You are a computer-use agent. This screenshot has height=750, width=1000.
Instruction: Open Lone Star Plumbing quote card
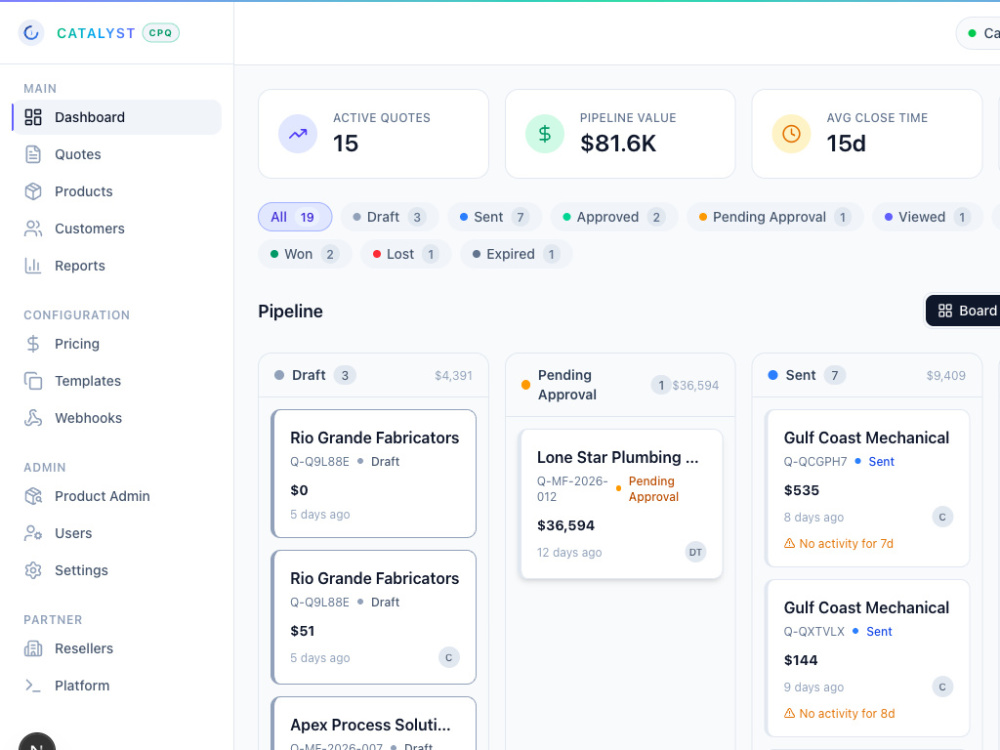tap(621, 504)
